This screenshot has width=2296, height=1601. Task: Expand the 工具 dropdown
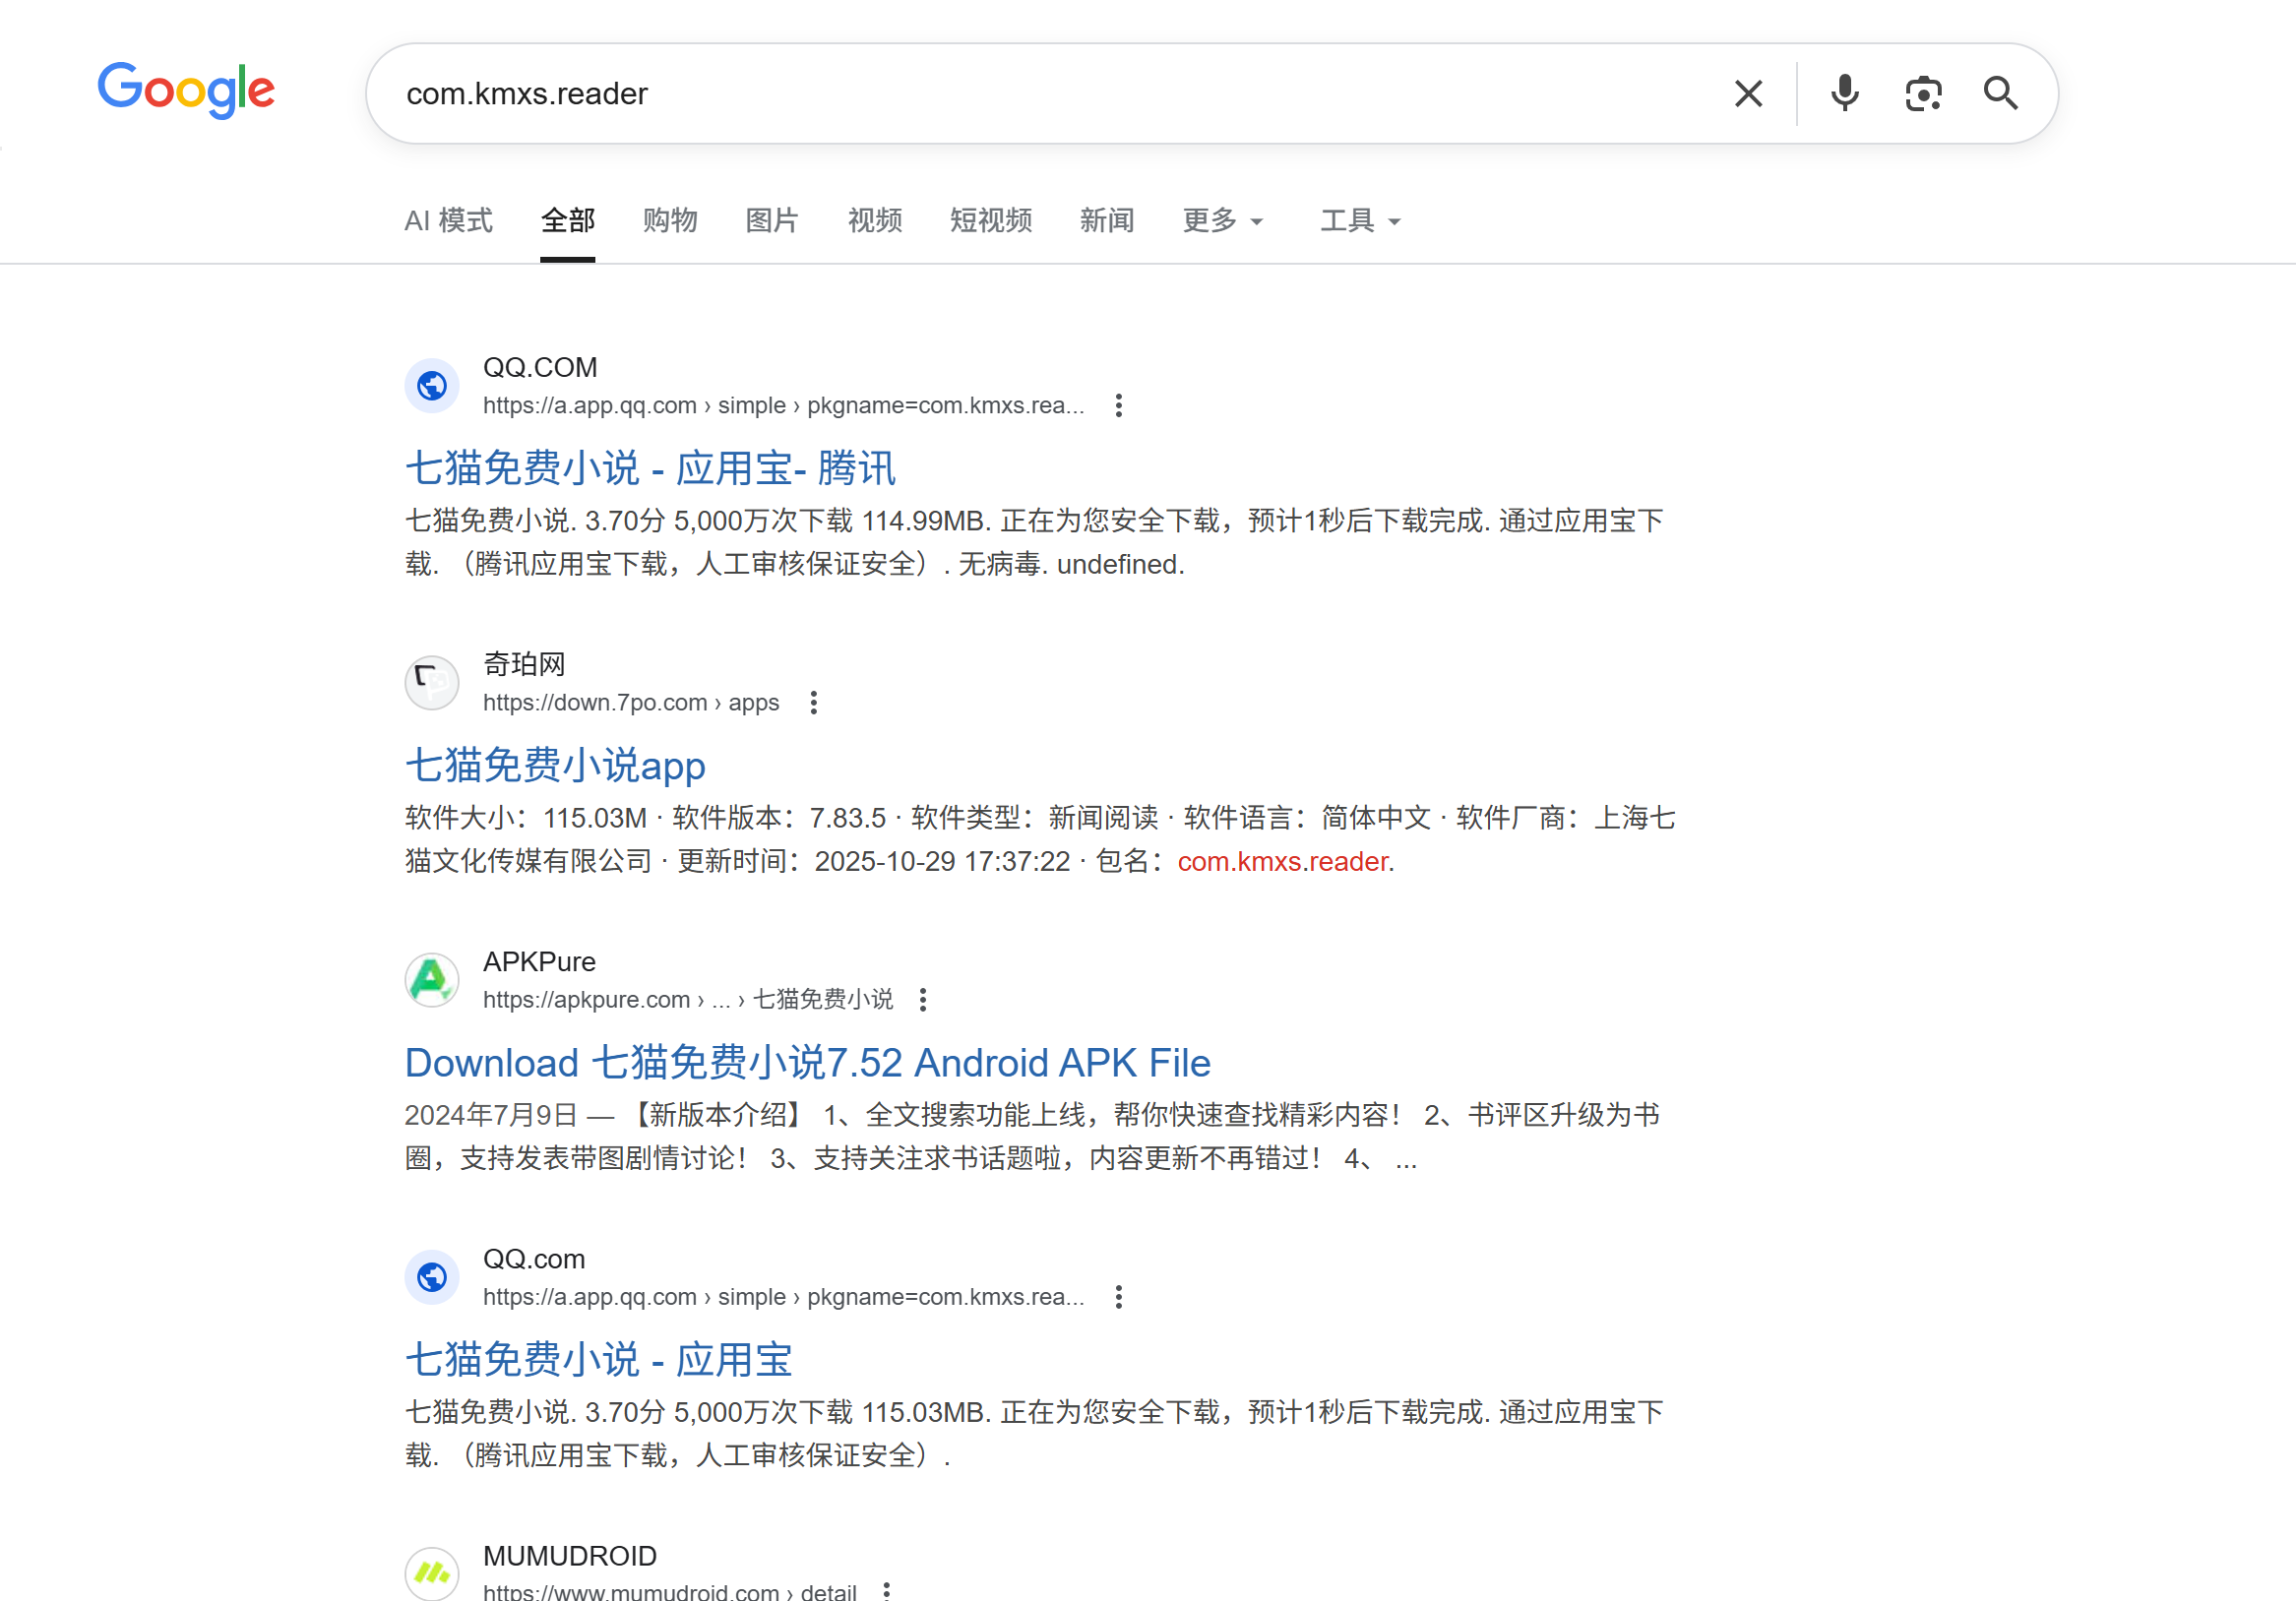[1359, 220]
